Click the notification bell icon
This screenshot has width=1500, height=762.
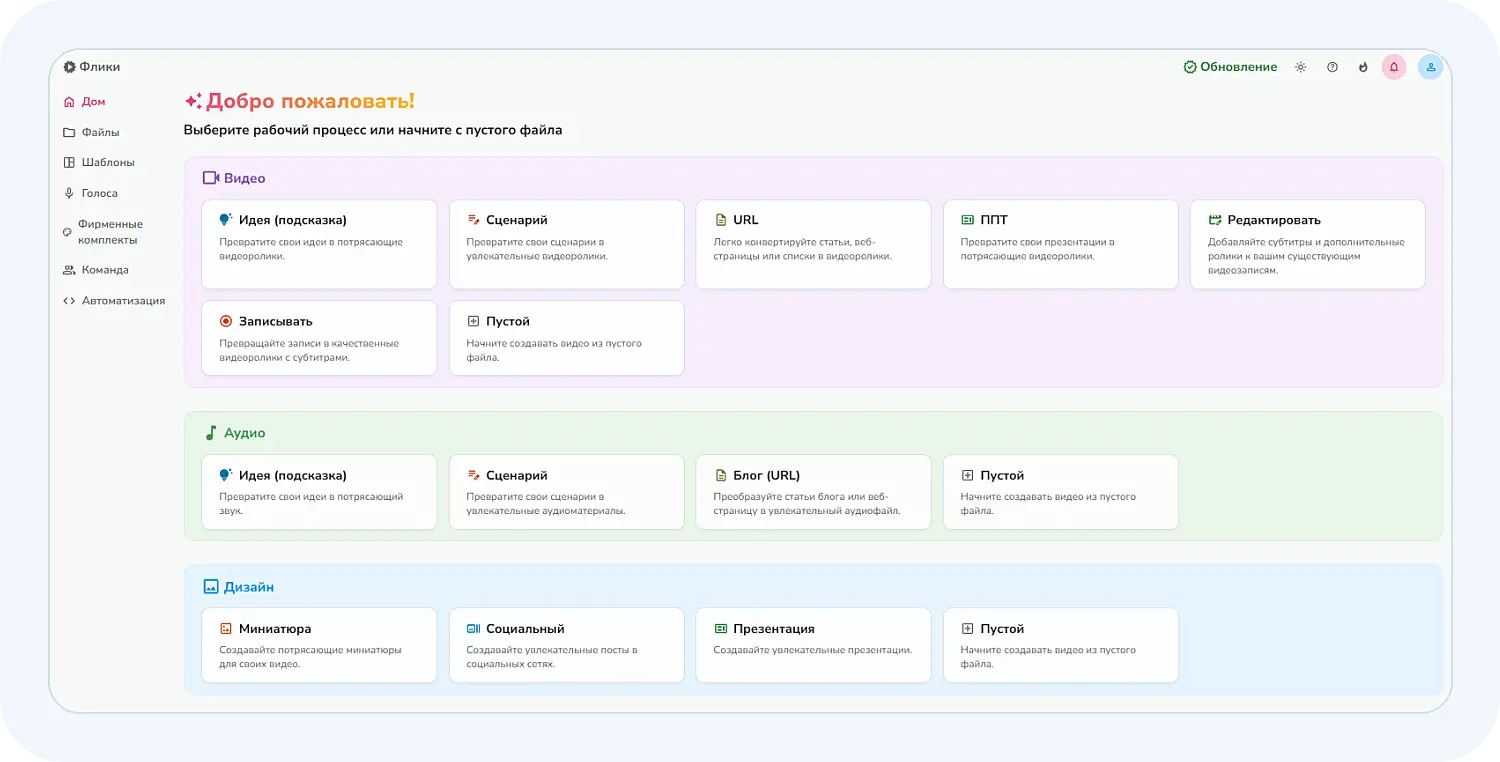tap(1394, 67)
